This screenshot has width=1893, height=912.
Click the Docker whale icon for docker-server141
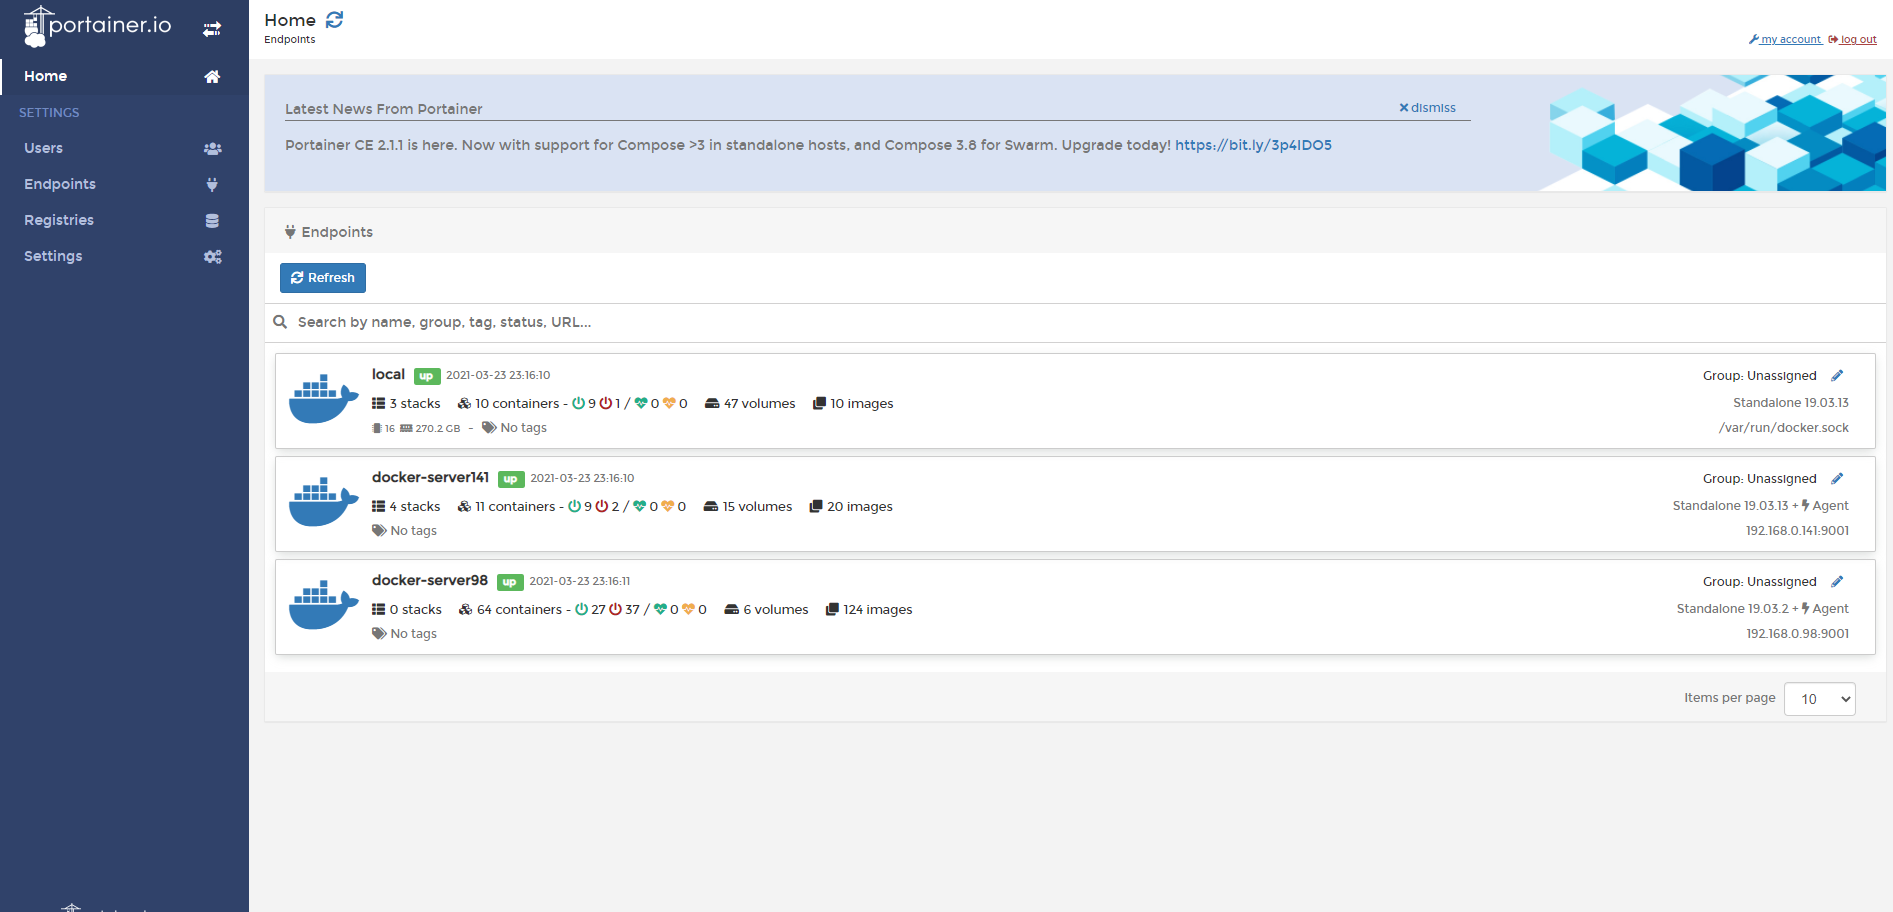click(x=323, y=502)
